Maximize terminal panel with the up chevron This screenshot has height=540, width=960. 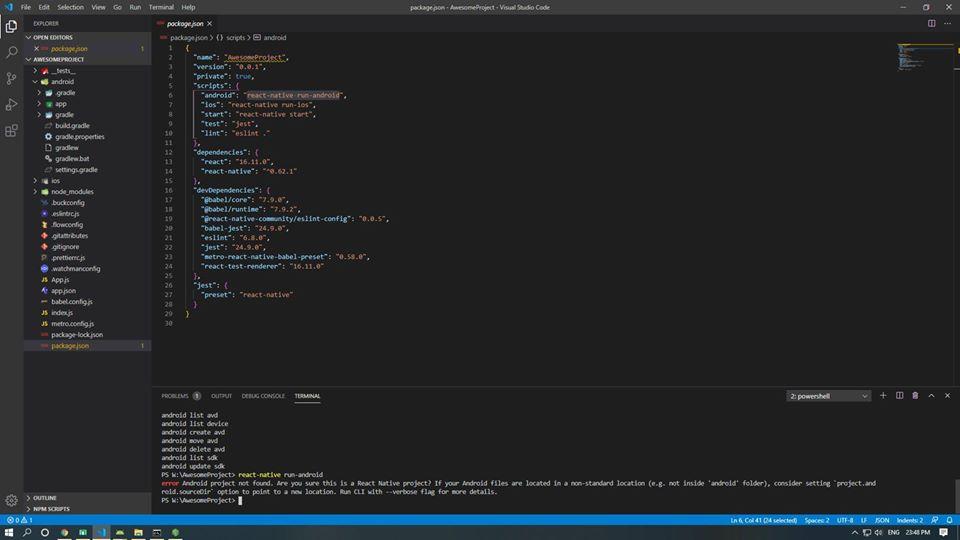932,396
